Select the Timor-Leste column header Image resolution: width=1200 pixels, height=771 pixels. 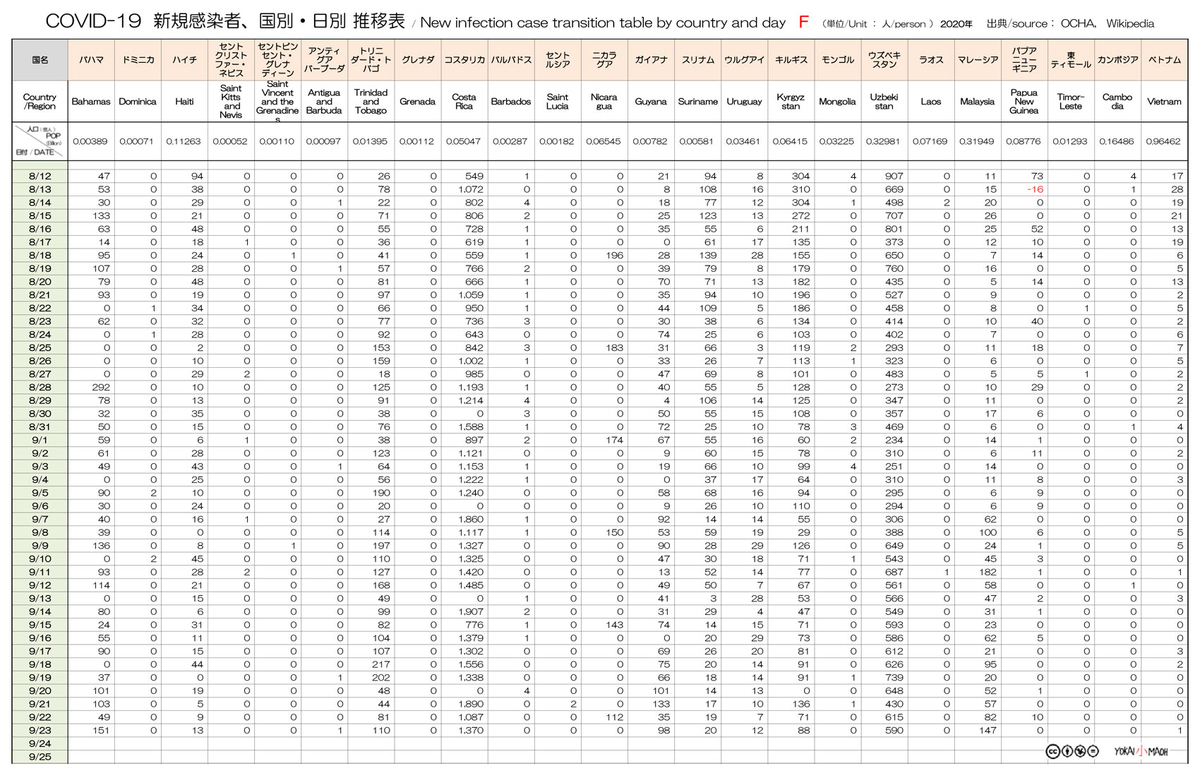[1071, 102]
